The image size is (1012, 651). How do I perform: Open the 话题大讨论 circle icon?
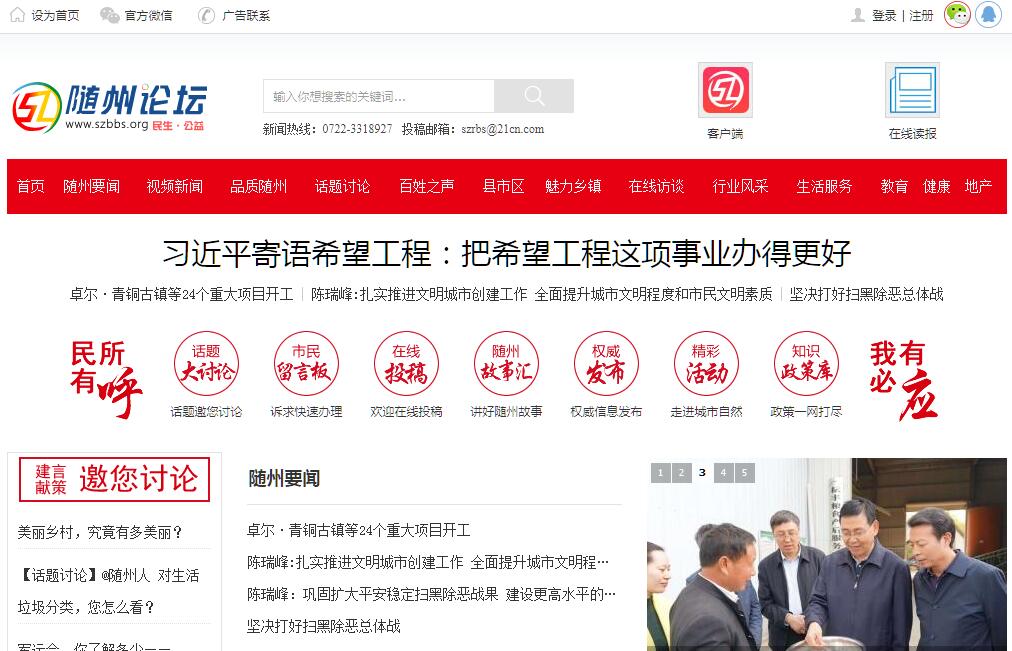[x=206, y=364]
